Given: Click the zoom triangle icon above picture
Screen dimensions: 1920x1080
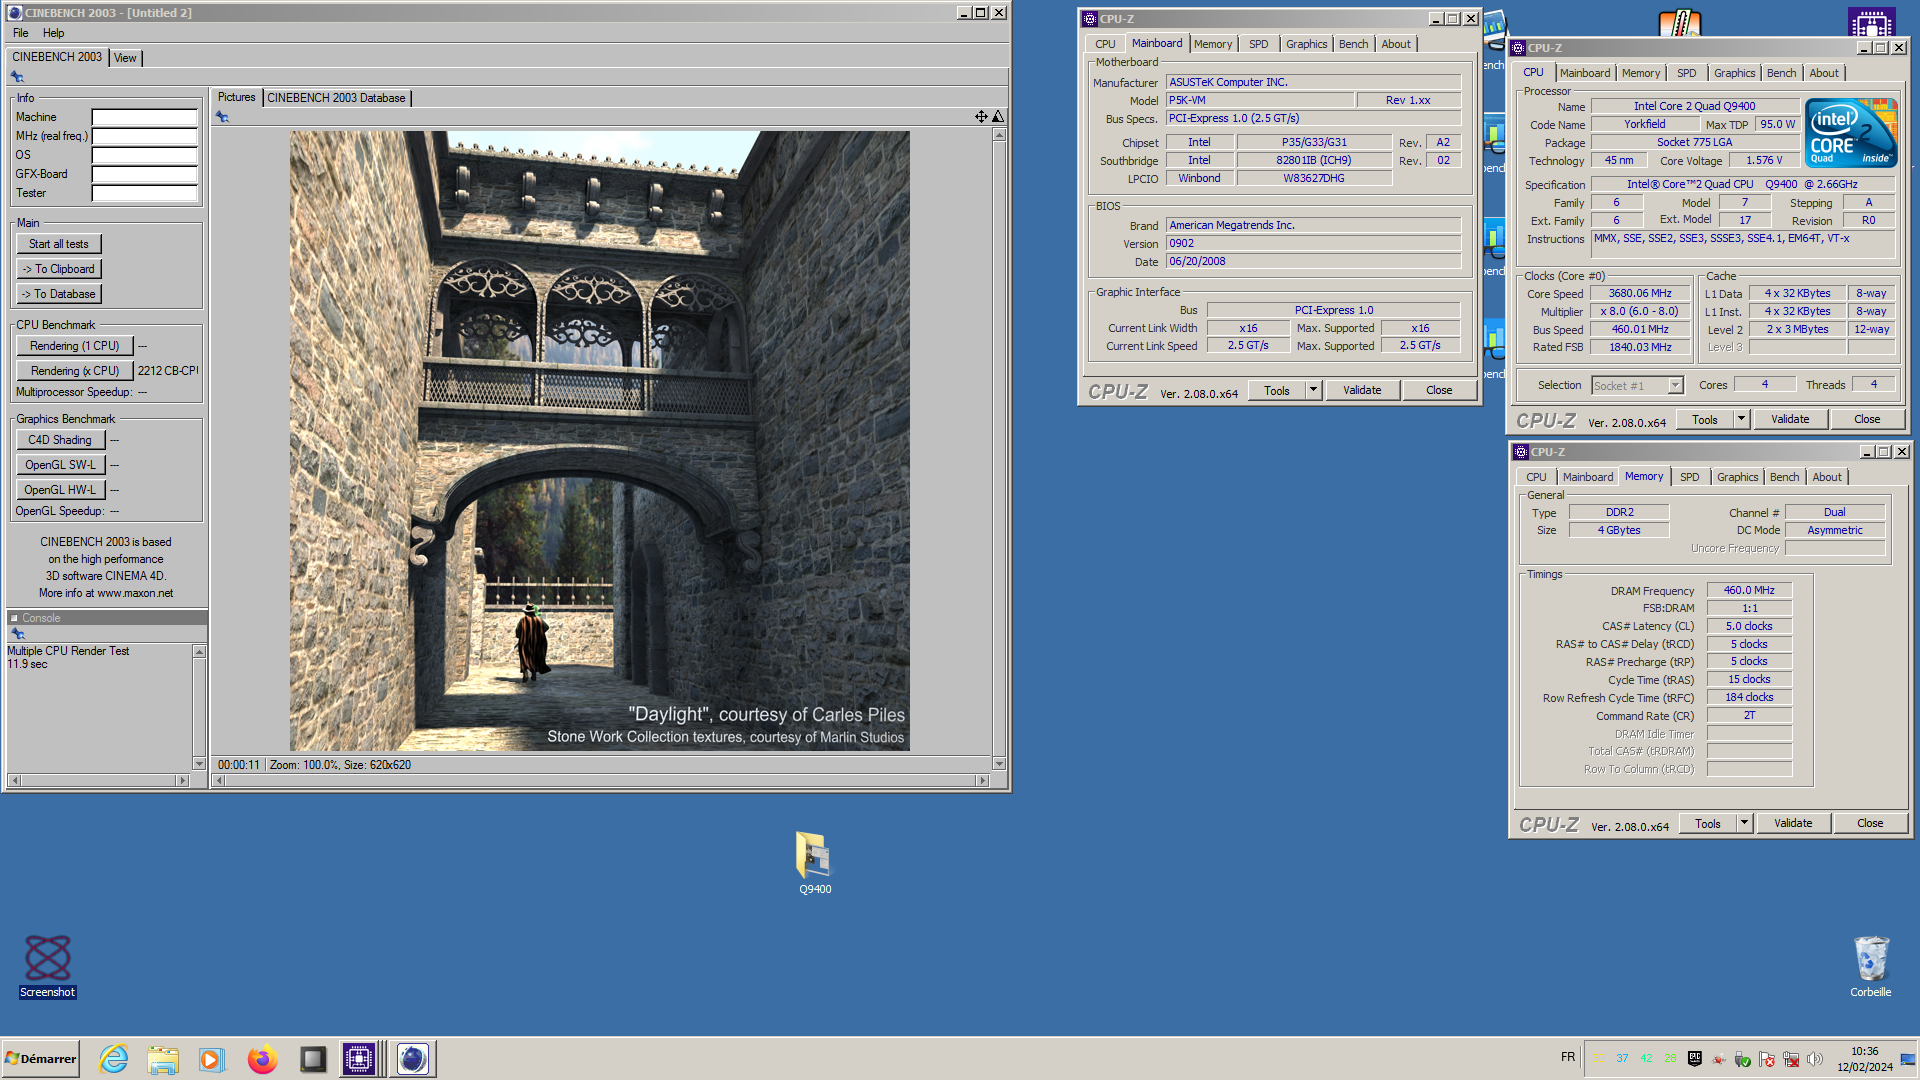Looking at the screenshot, I should tap(997, 117).
